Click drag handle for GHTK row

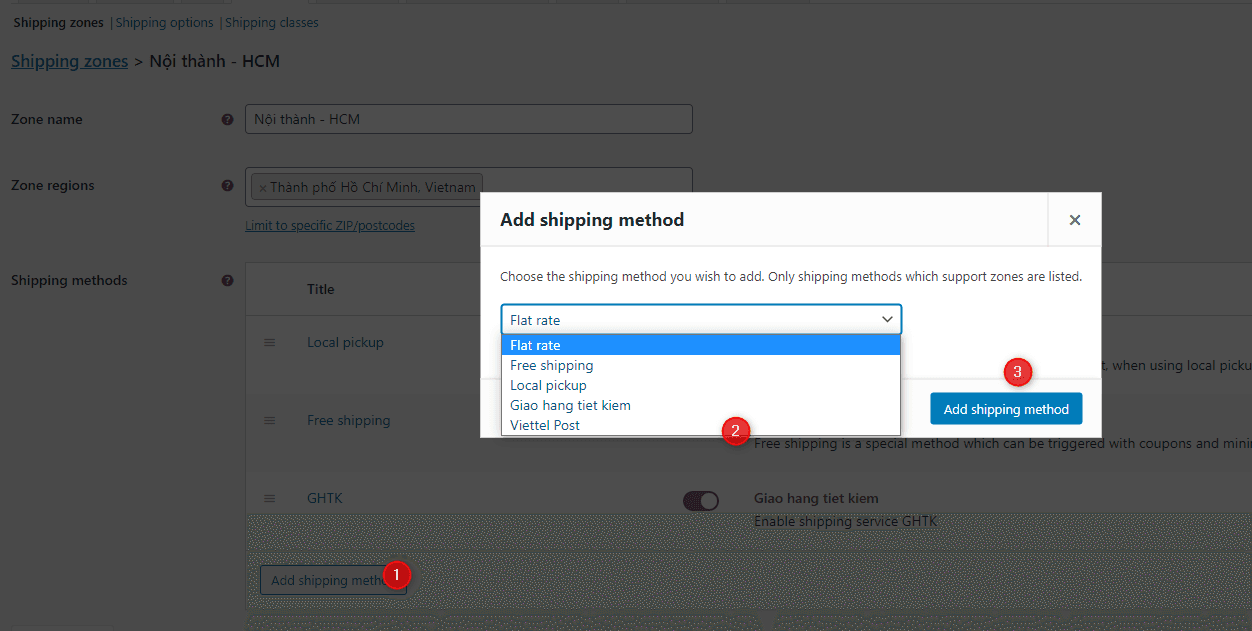click(x=269, y=498)
